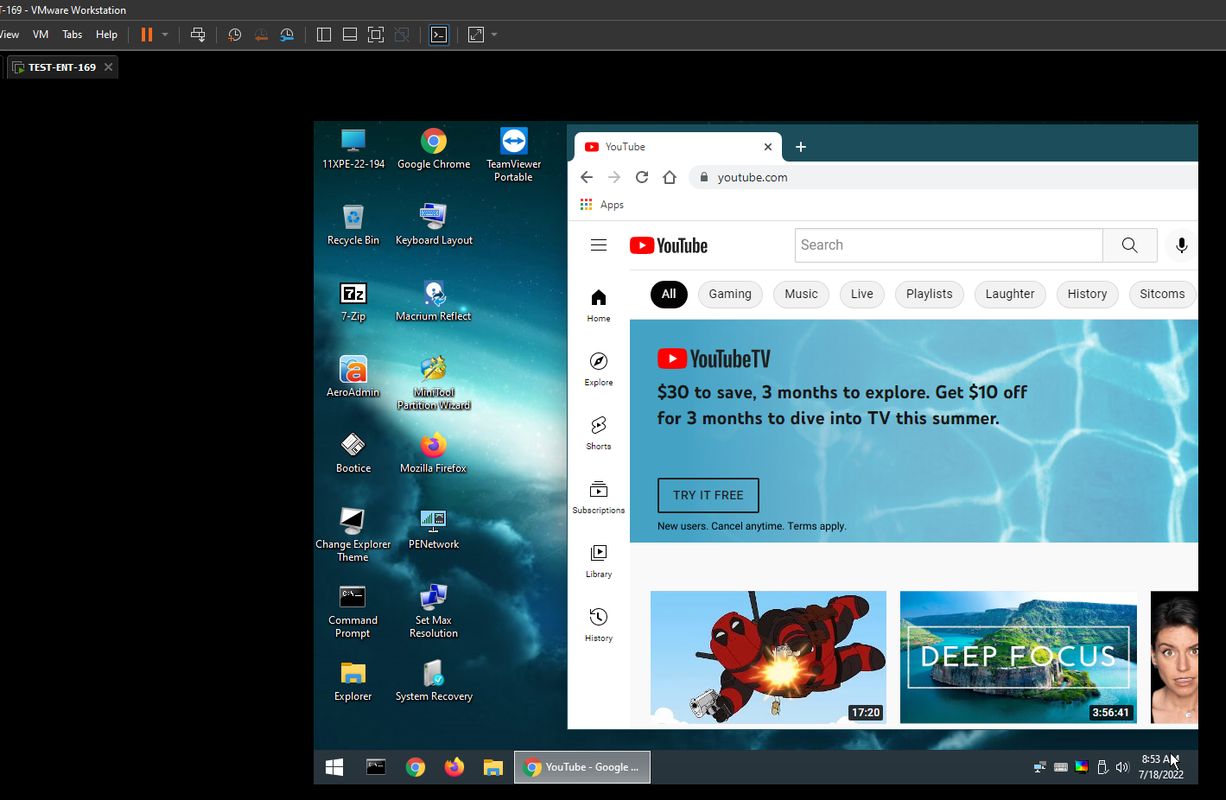Select the Command Prompt desktop icon

353,611
